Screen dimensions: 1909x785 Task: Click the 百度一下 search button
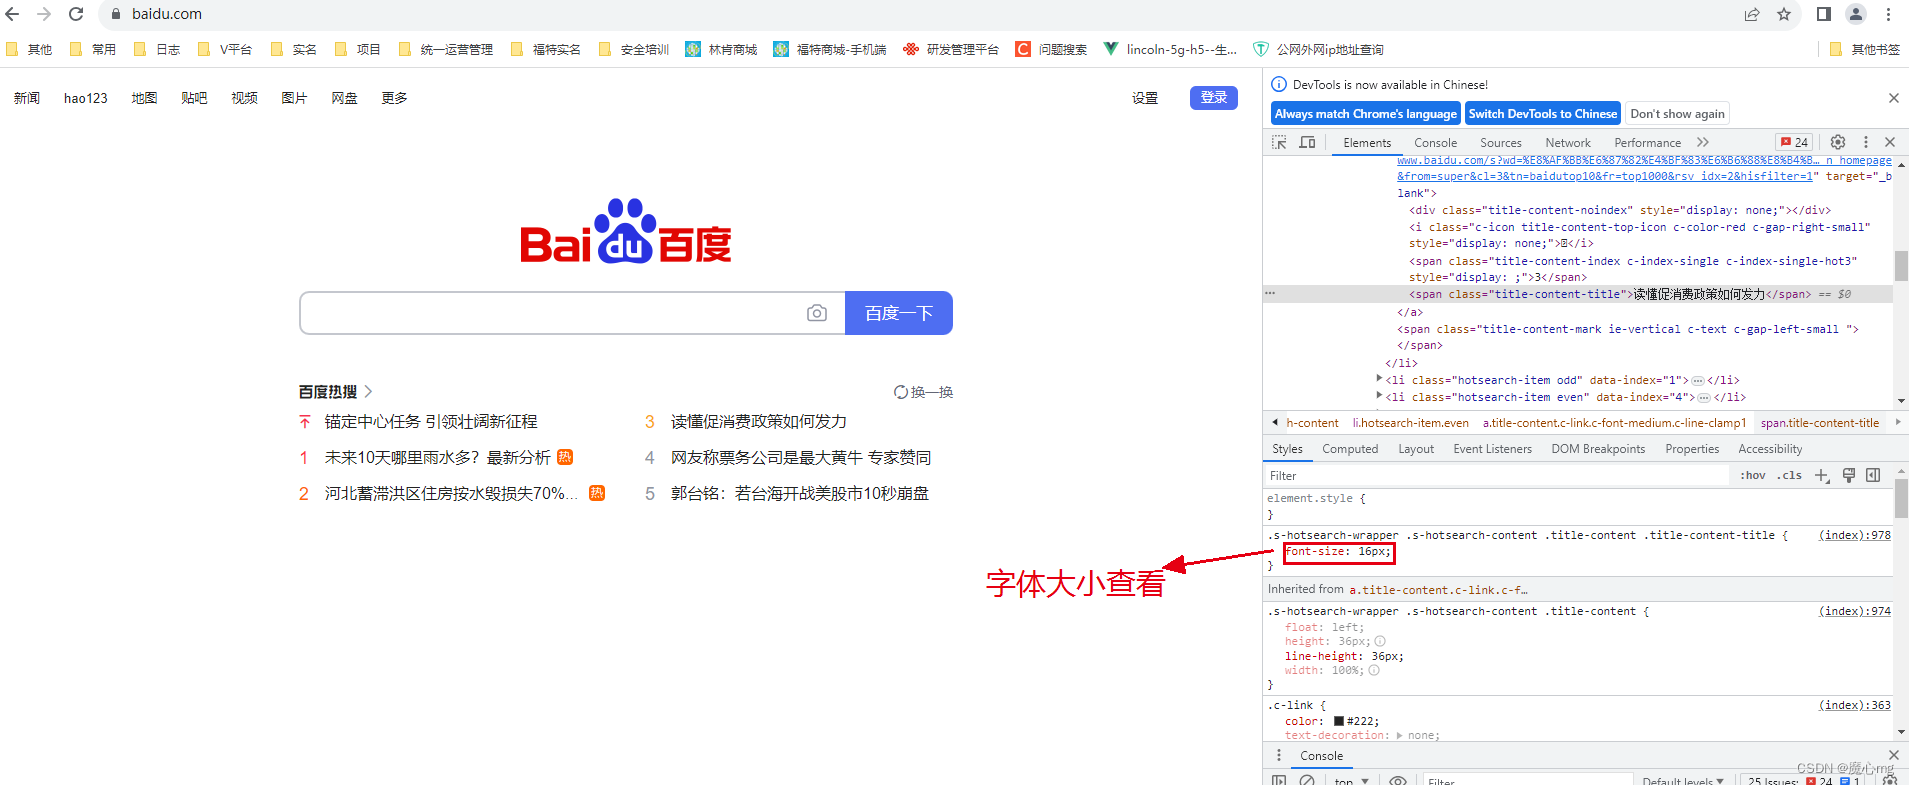click(898, 313)
